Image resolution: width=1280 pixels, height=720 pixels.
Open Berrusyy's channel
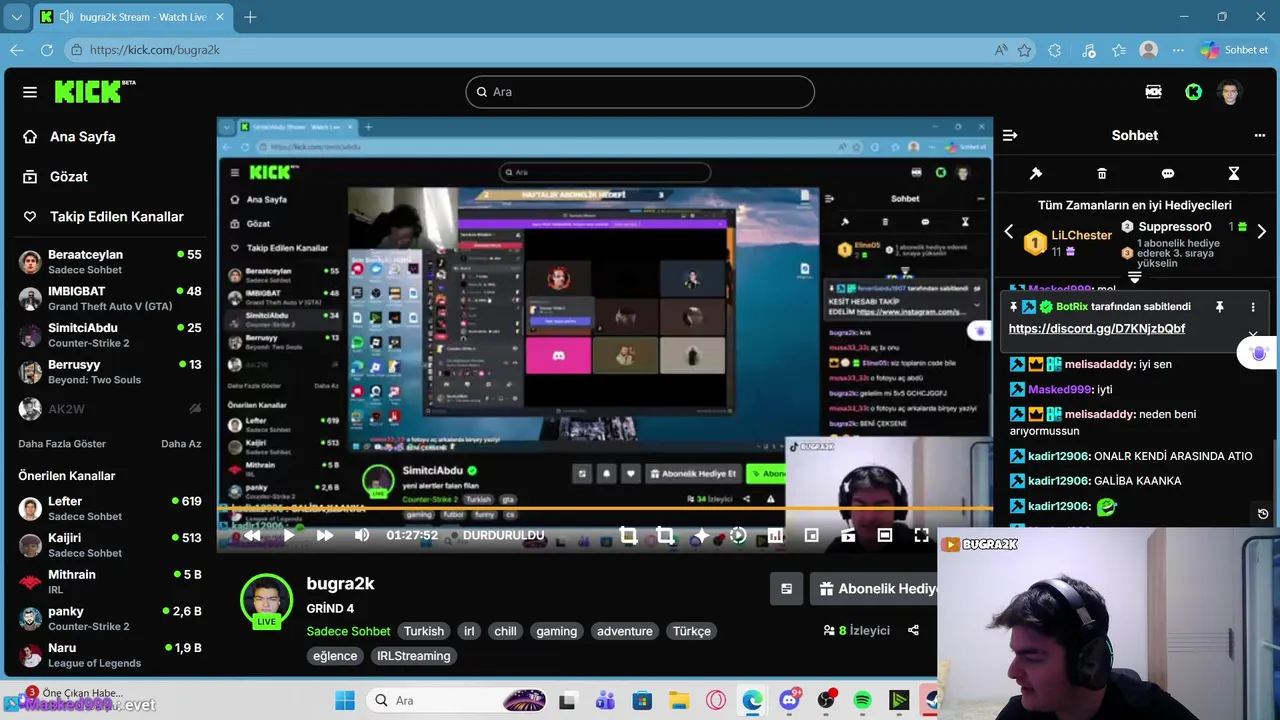coord(110,372)
